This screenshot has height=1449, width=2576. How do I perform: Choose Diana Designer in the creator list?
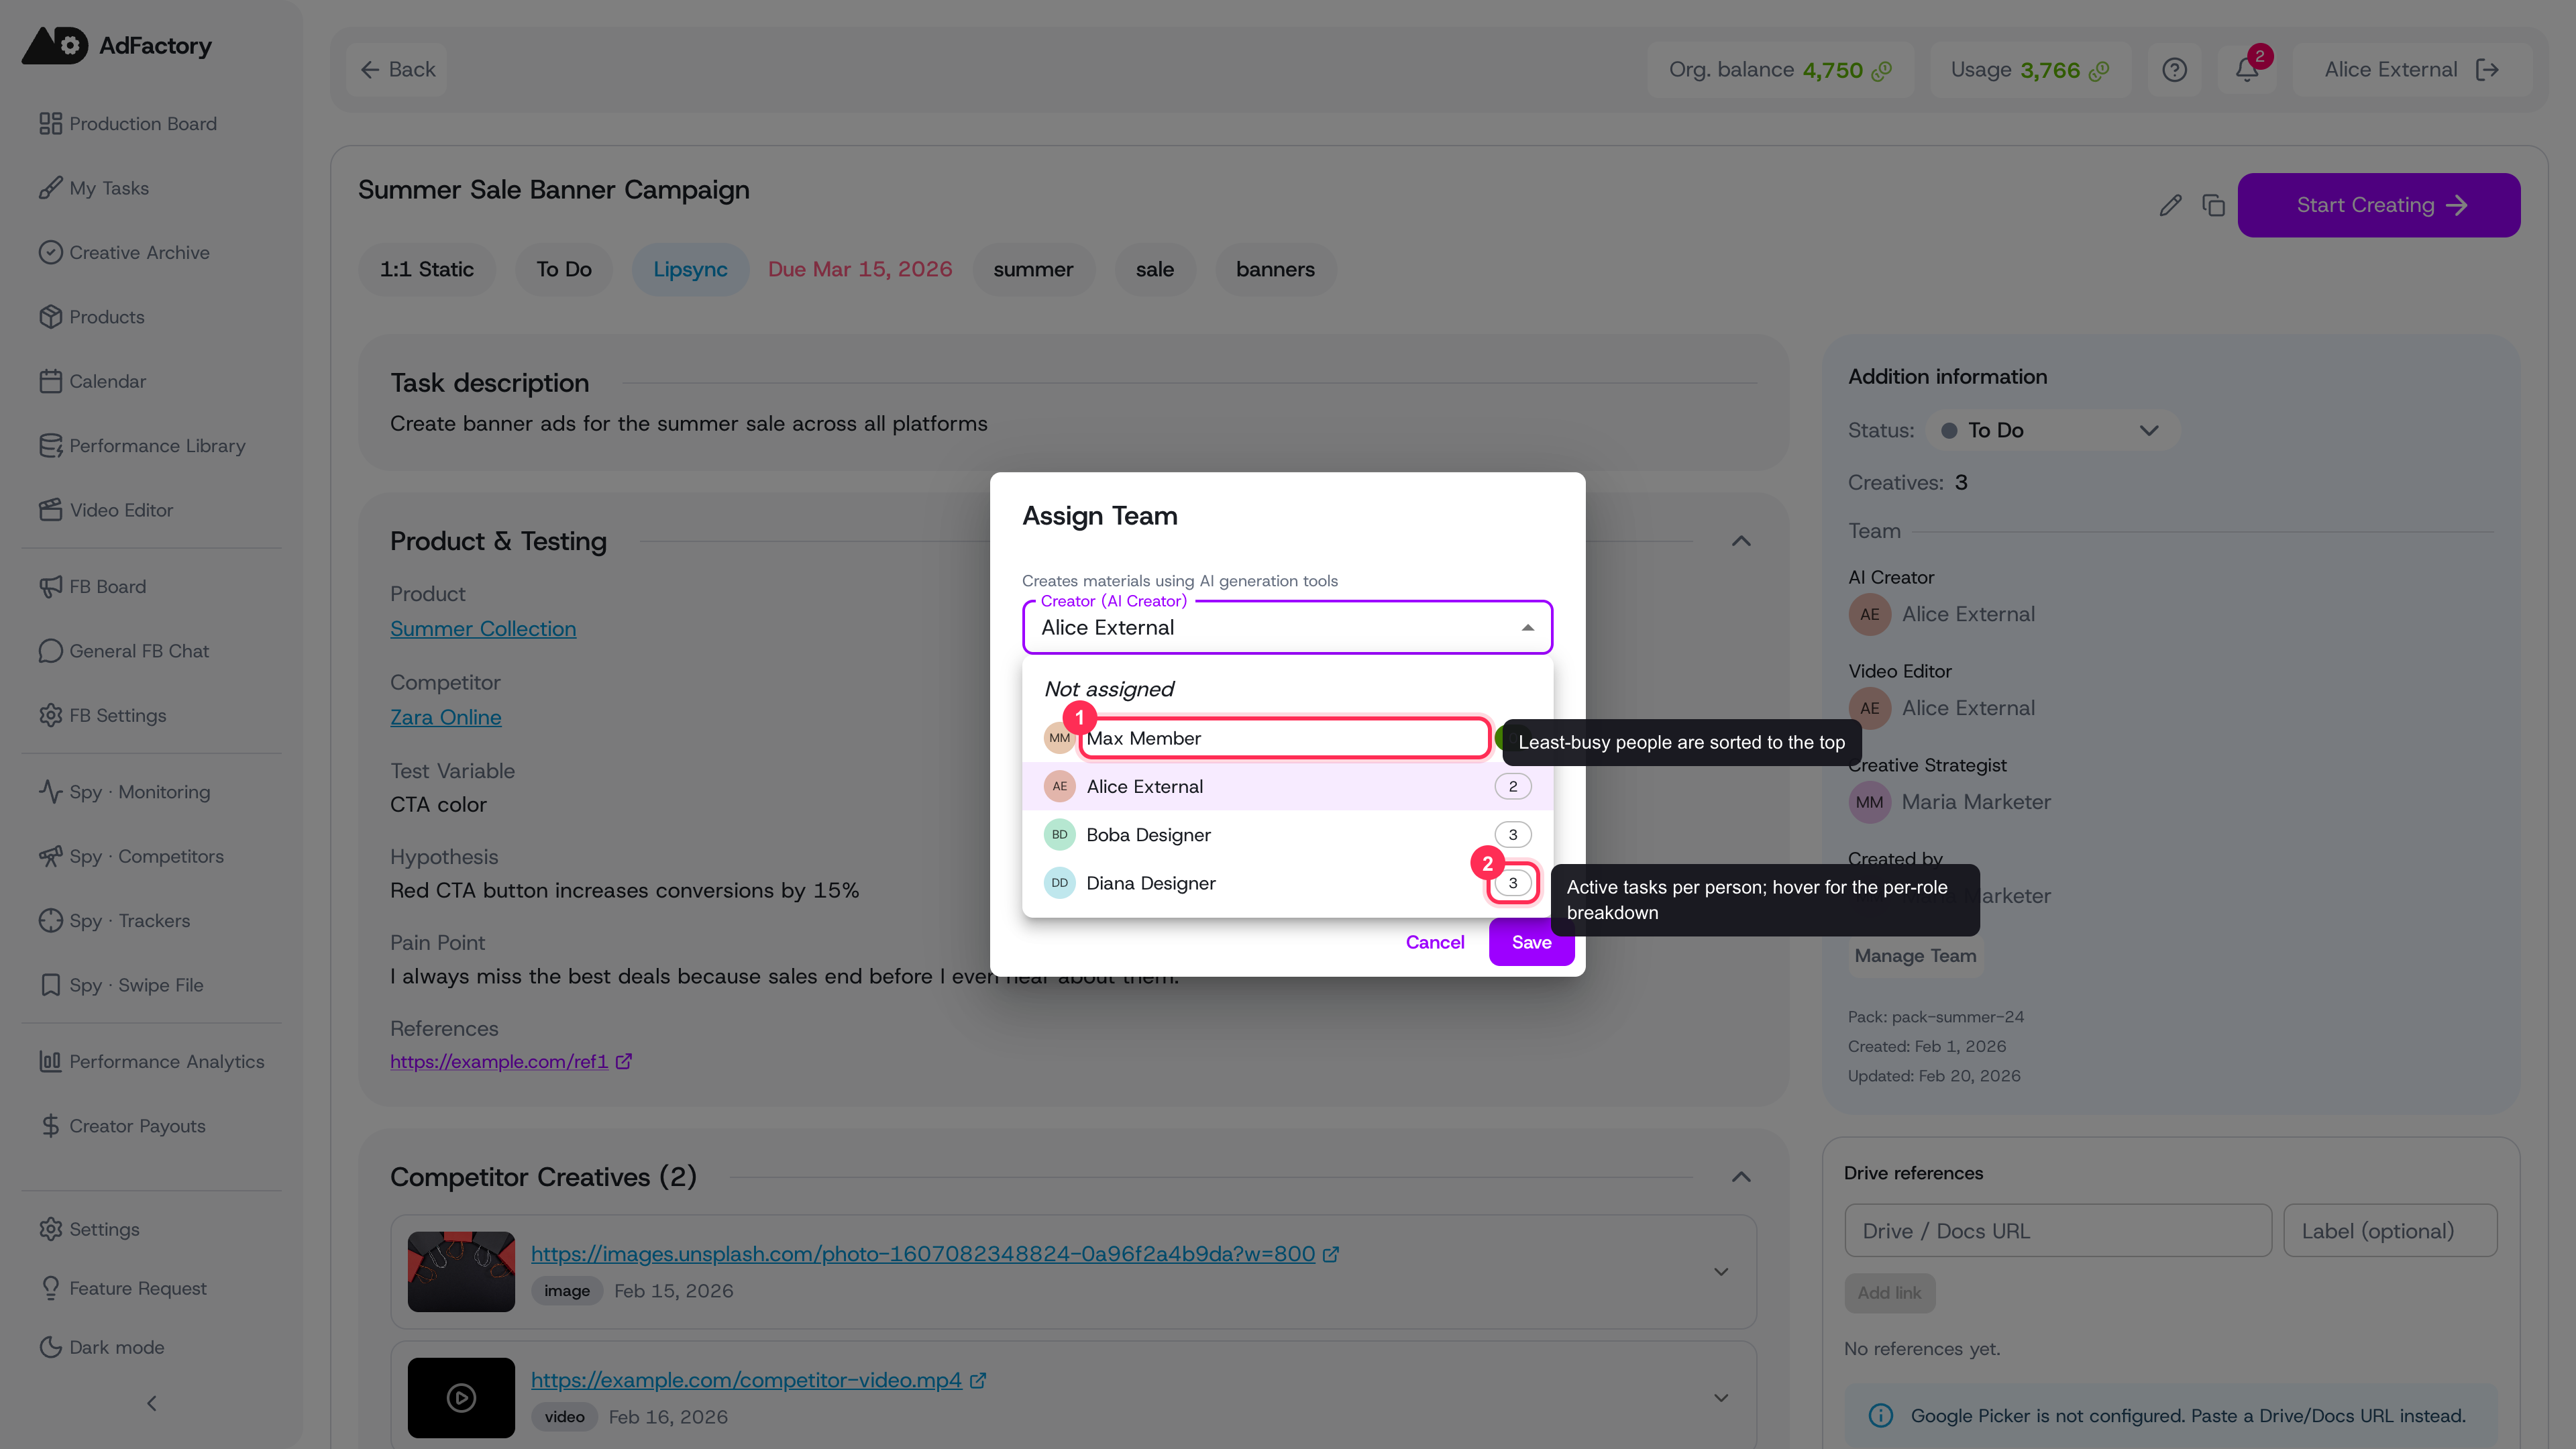(1287, 883)
